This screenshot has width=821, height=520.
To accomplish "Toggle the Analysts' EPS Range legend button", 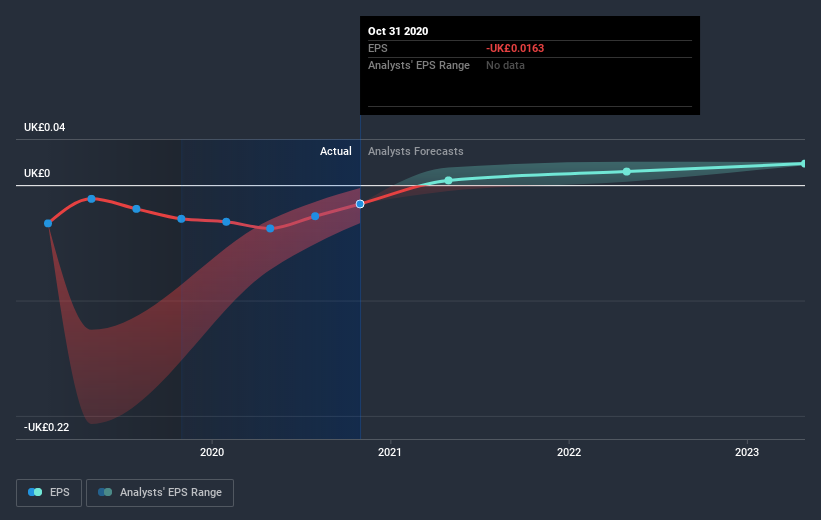I will click(x=160, y=492).
